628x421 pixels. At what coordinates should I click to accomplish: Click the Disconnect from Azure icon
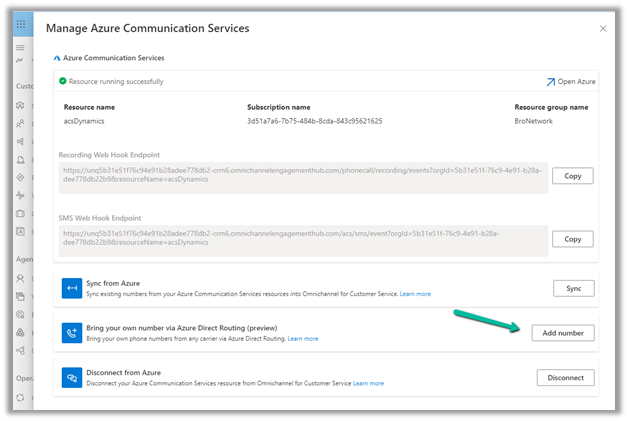[x=72, y=377]
